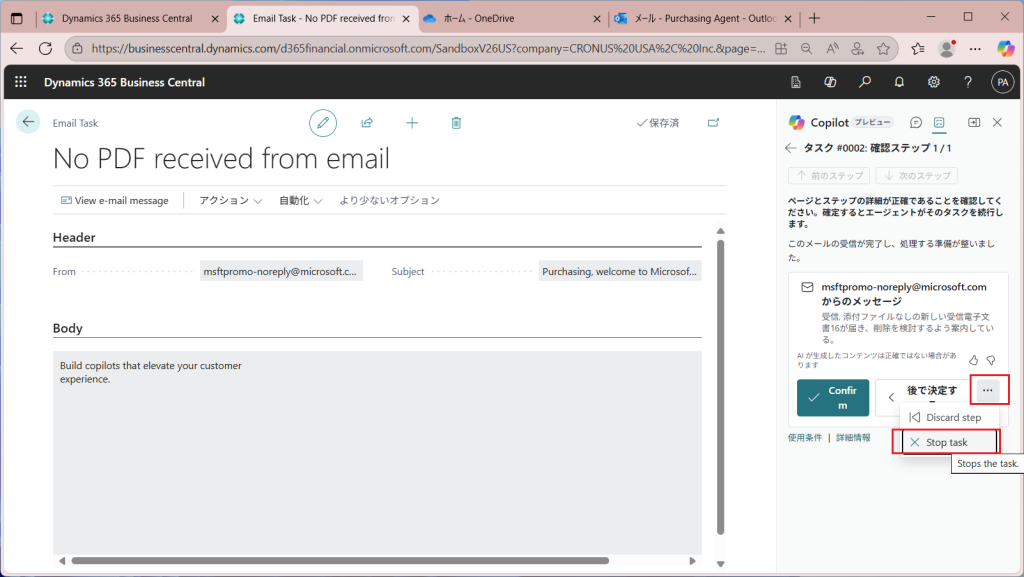Open the page in a new window
1024x577 pixels.
coord(713,123)
